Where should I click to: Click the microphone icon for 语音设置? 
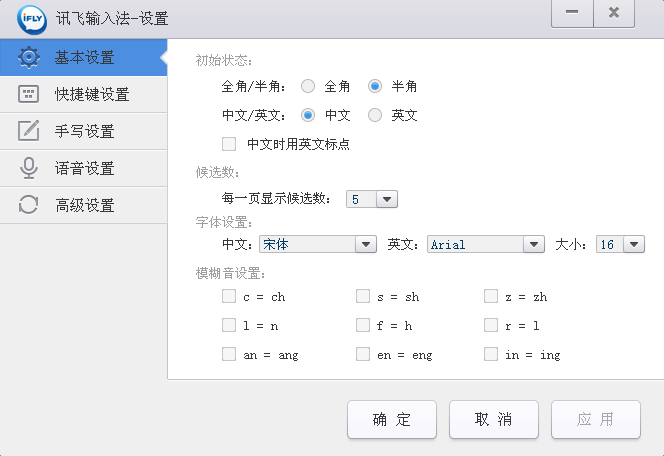(29, 168)
